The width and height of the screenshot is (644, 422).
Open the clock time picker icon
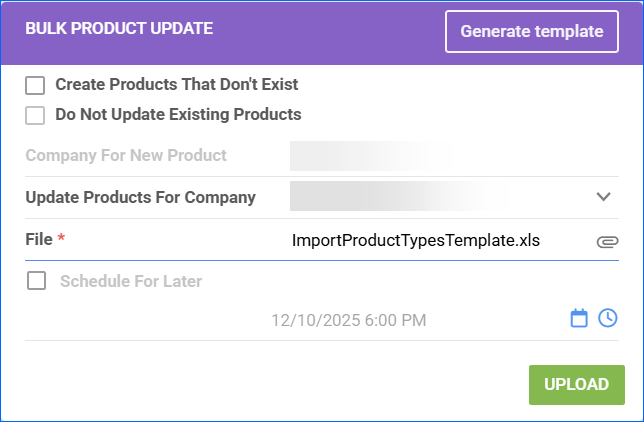pyautogui.click(x=608, y=318)
